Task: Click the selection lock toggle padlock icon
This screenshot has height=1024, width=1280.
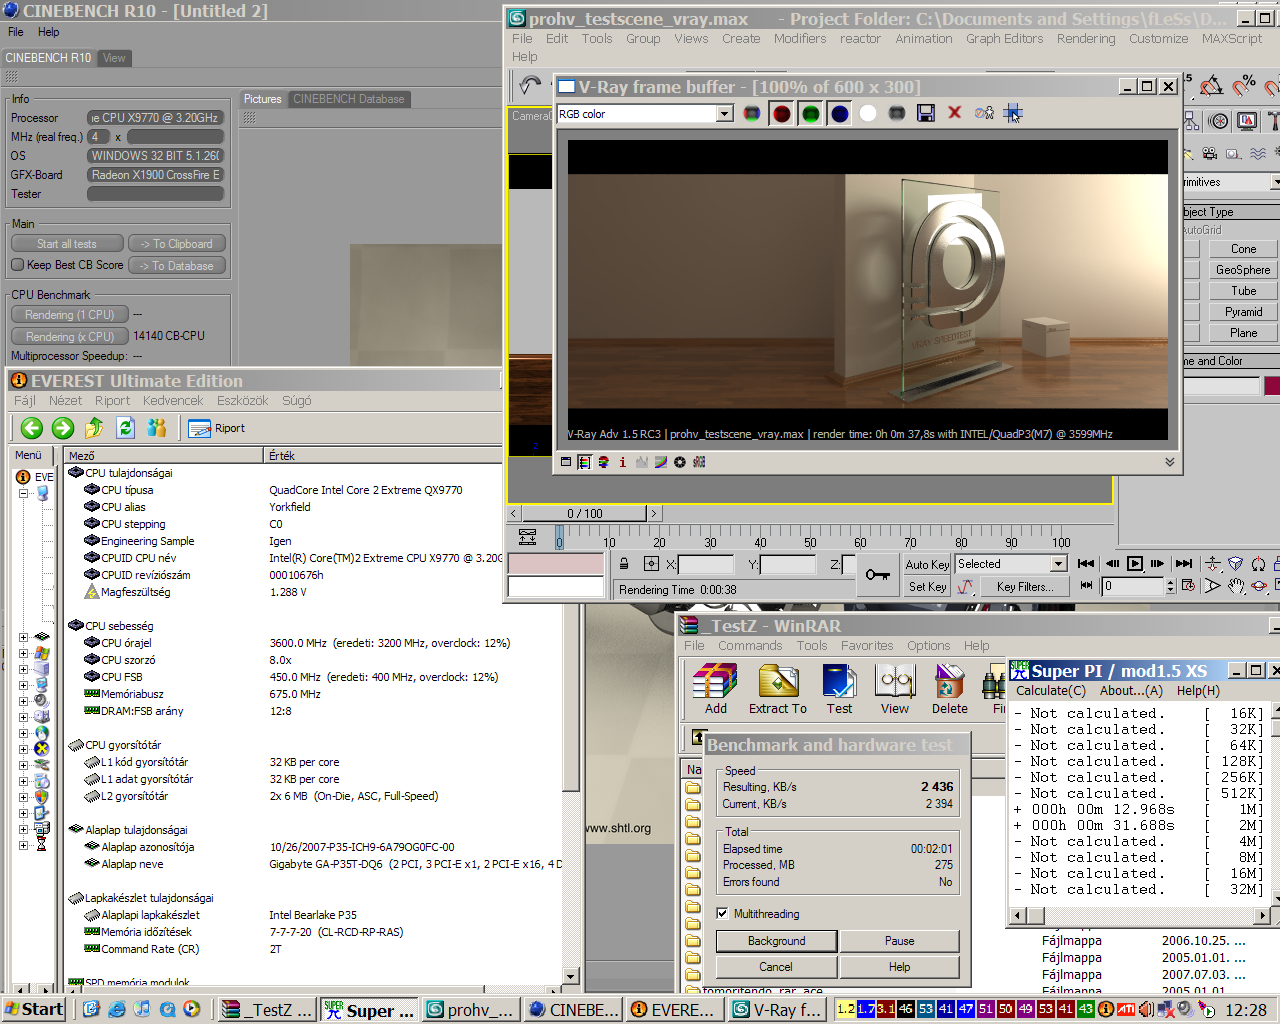Action: [624, 564]
